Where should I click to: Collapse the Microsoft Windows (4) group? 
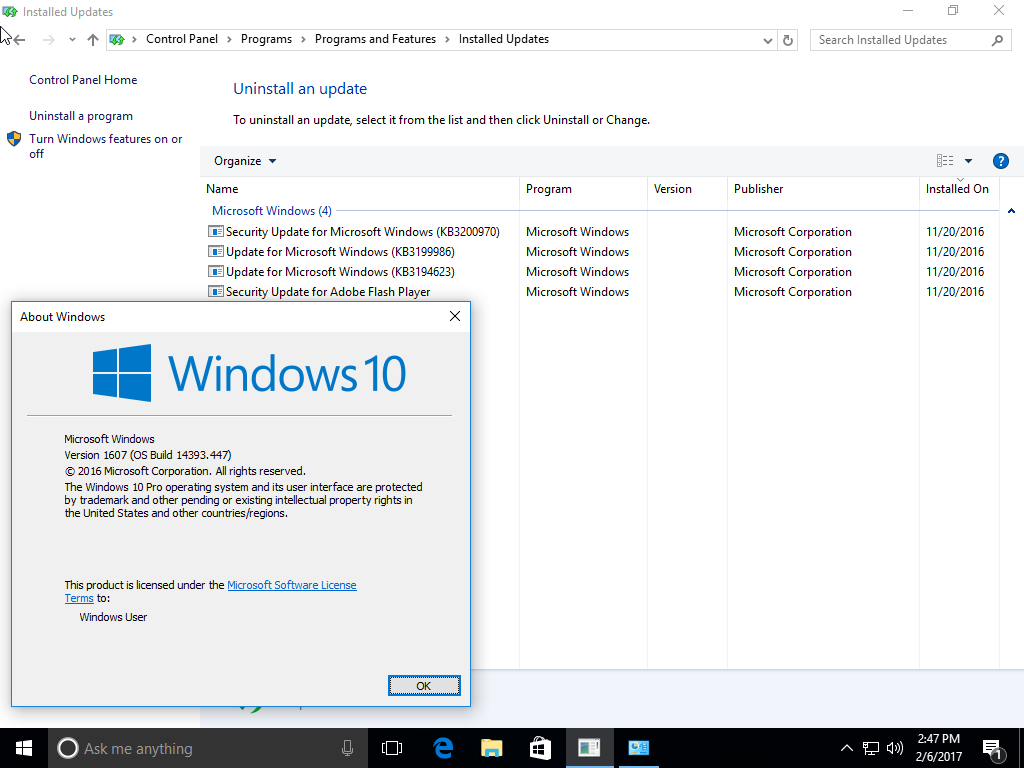[1011, 211]
